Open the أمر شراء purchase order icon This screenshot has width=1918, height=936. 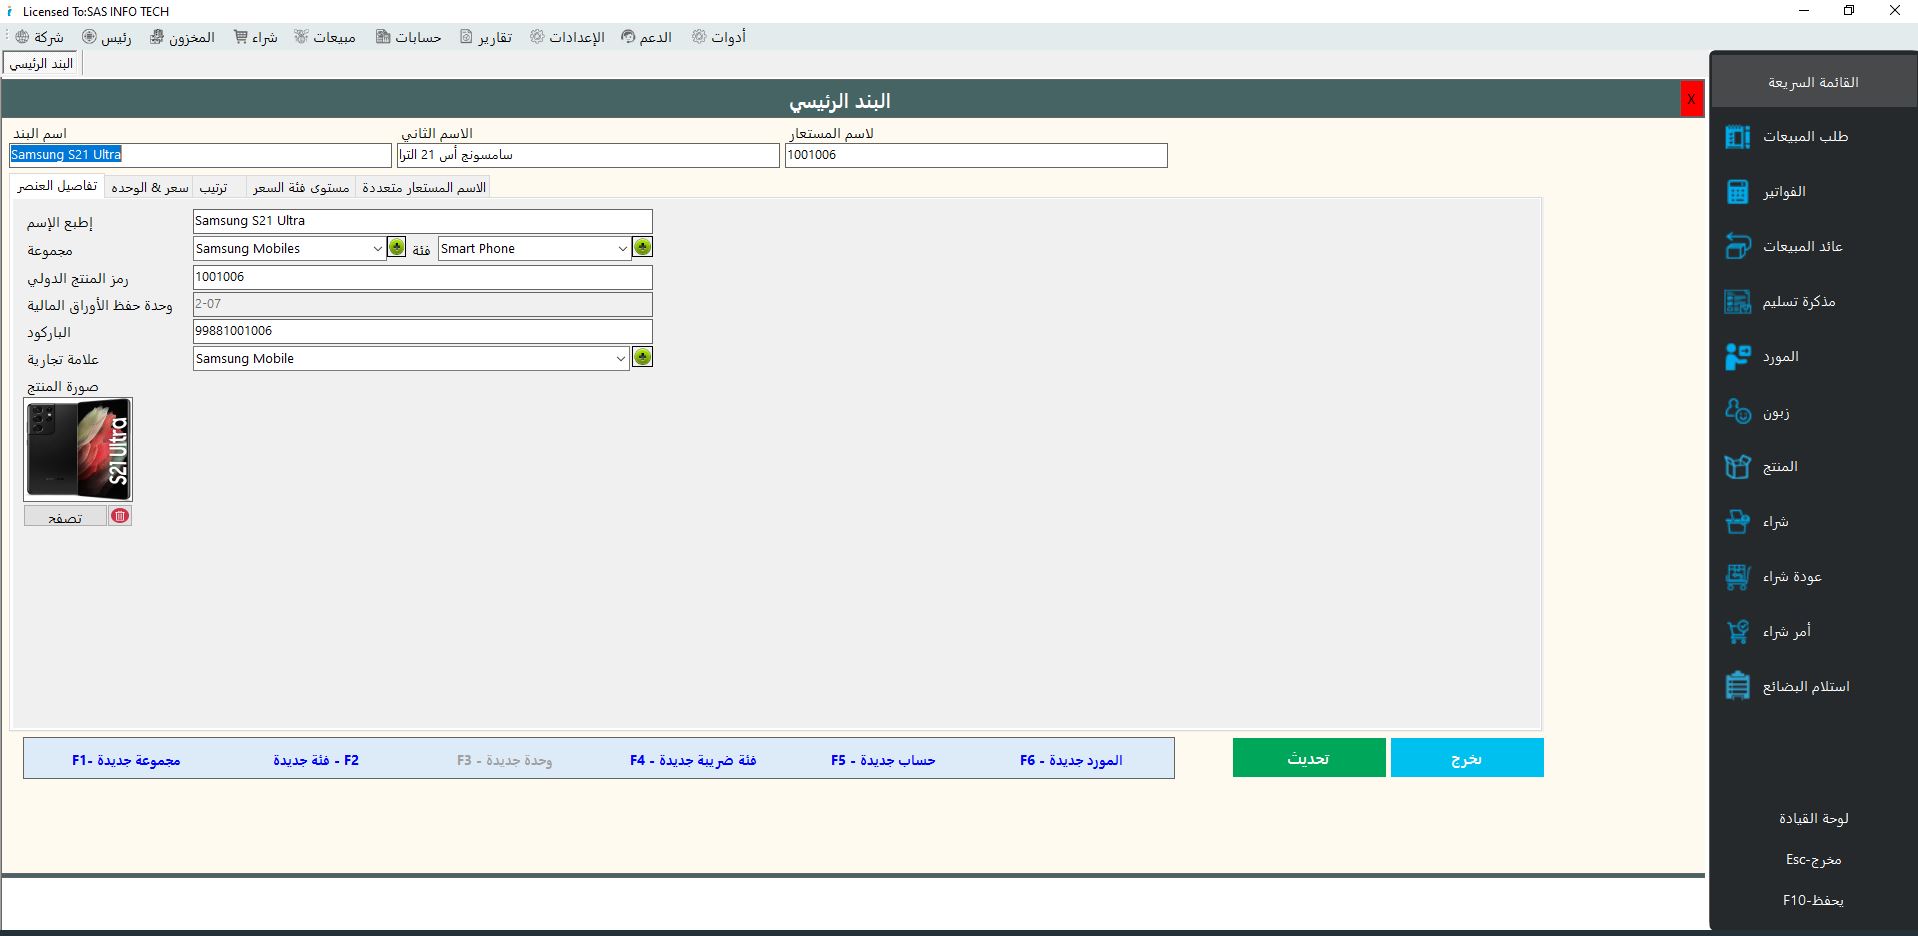[x=1738, y=631]
